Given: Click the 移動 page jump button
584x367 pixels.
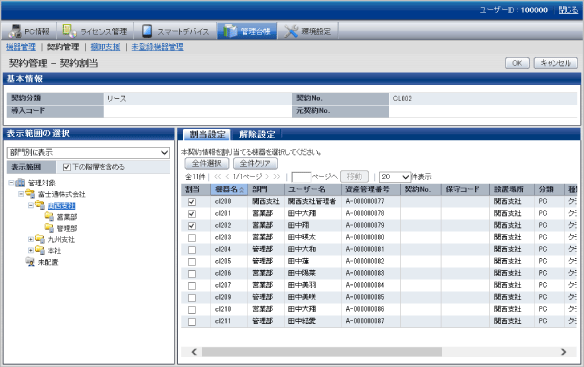Looking at the screenshot, I should click(x=354, y=177).
